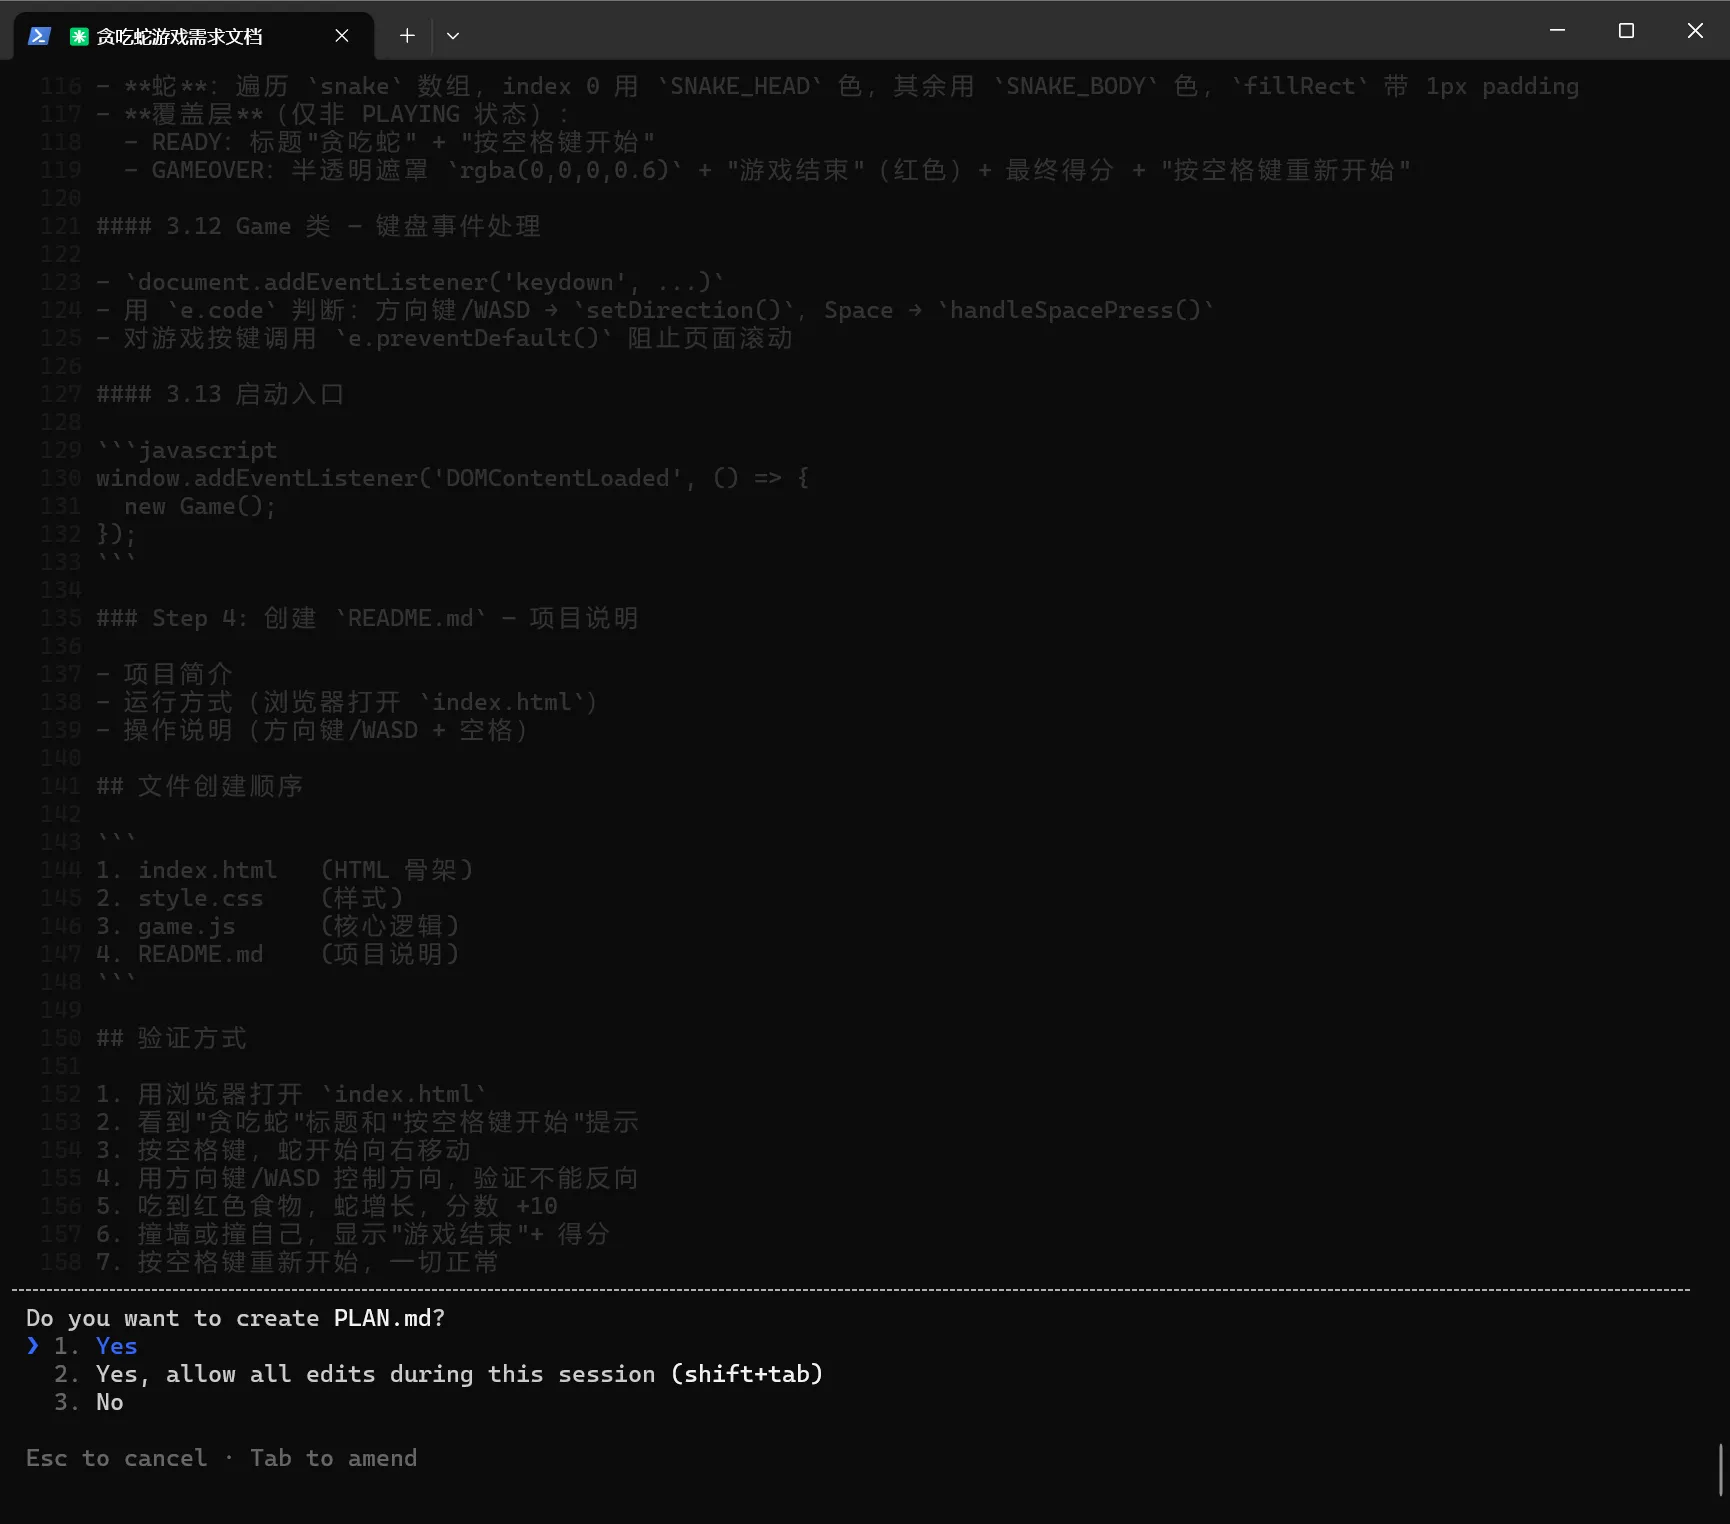Click the line "3. 按空格键, 蛇开始向右移动"
The height and width of the screenshot is (1524, 1730).
283,1150
